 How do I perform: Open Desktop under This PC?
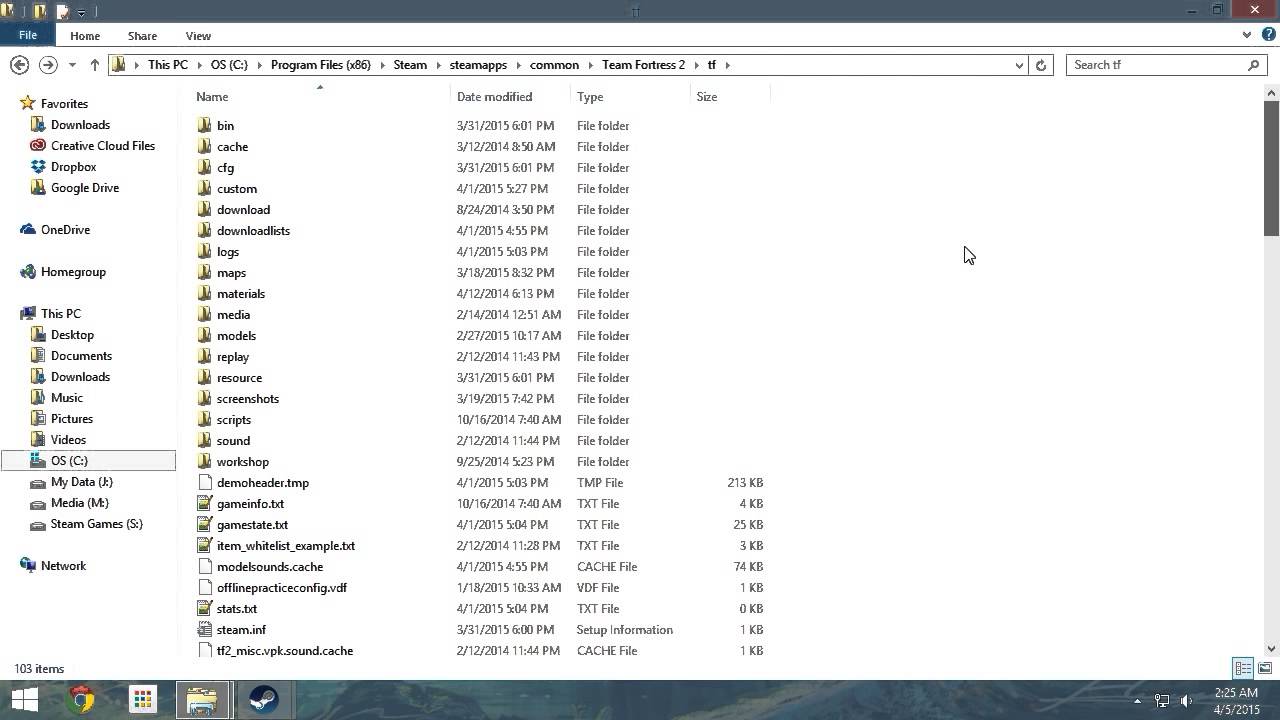coord(72,335)
